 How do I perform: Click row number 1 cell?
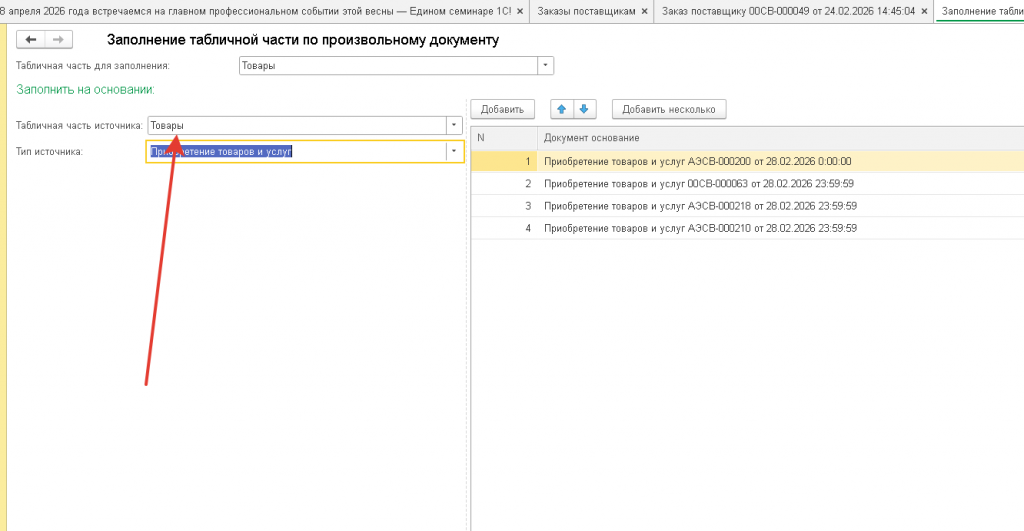pyautogui.click(x=504, y=161)
